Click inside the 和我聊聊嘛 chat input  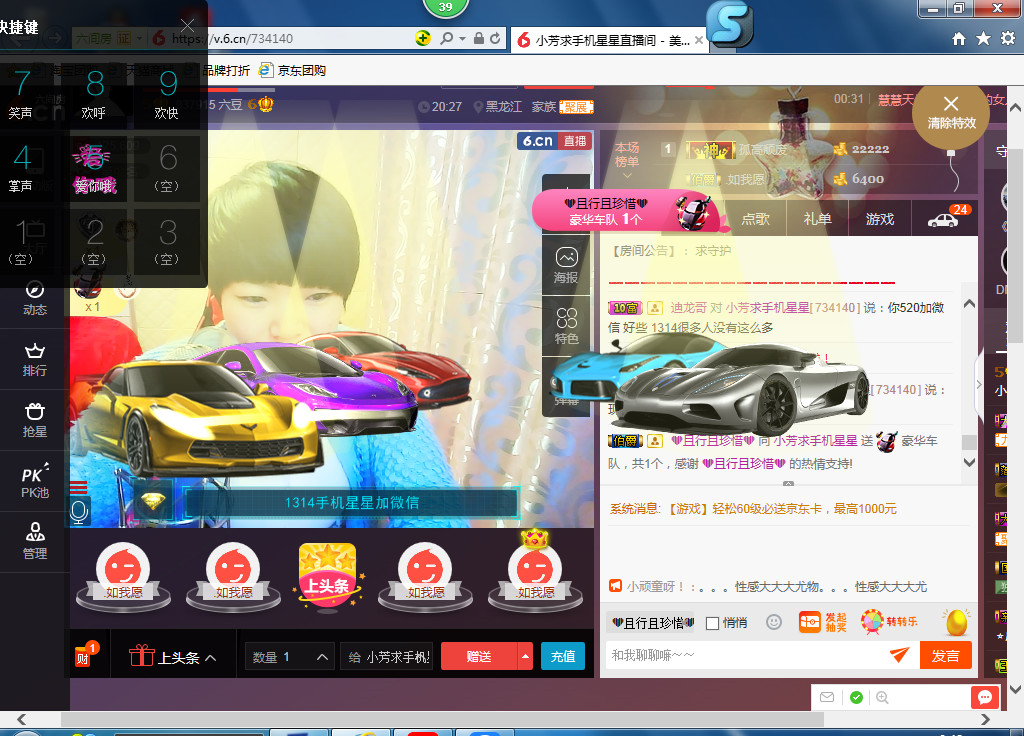click(746, 655)
